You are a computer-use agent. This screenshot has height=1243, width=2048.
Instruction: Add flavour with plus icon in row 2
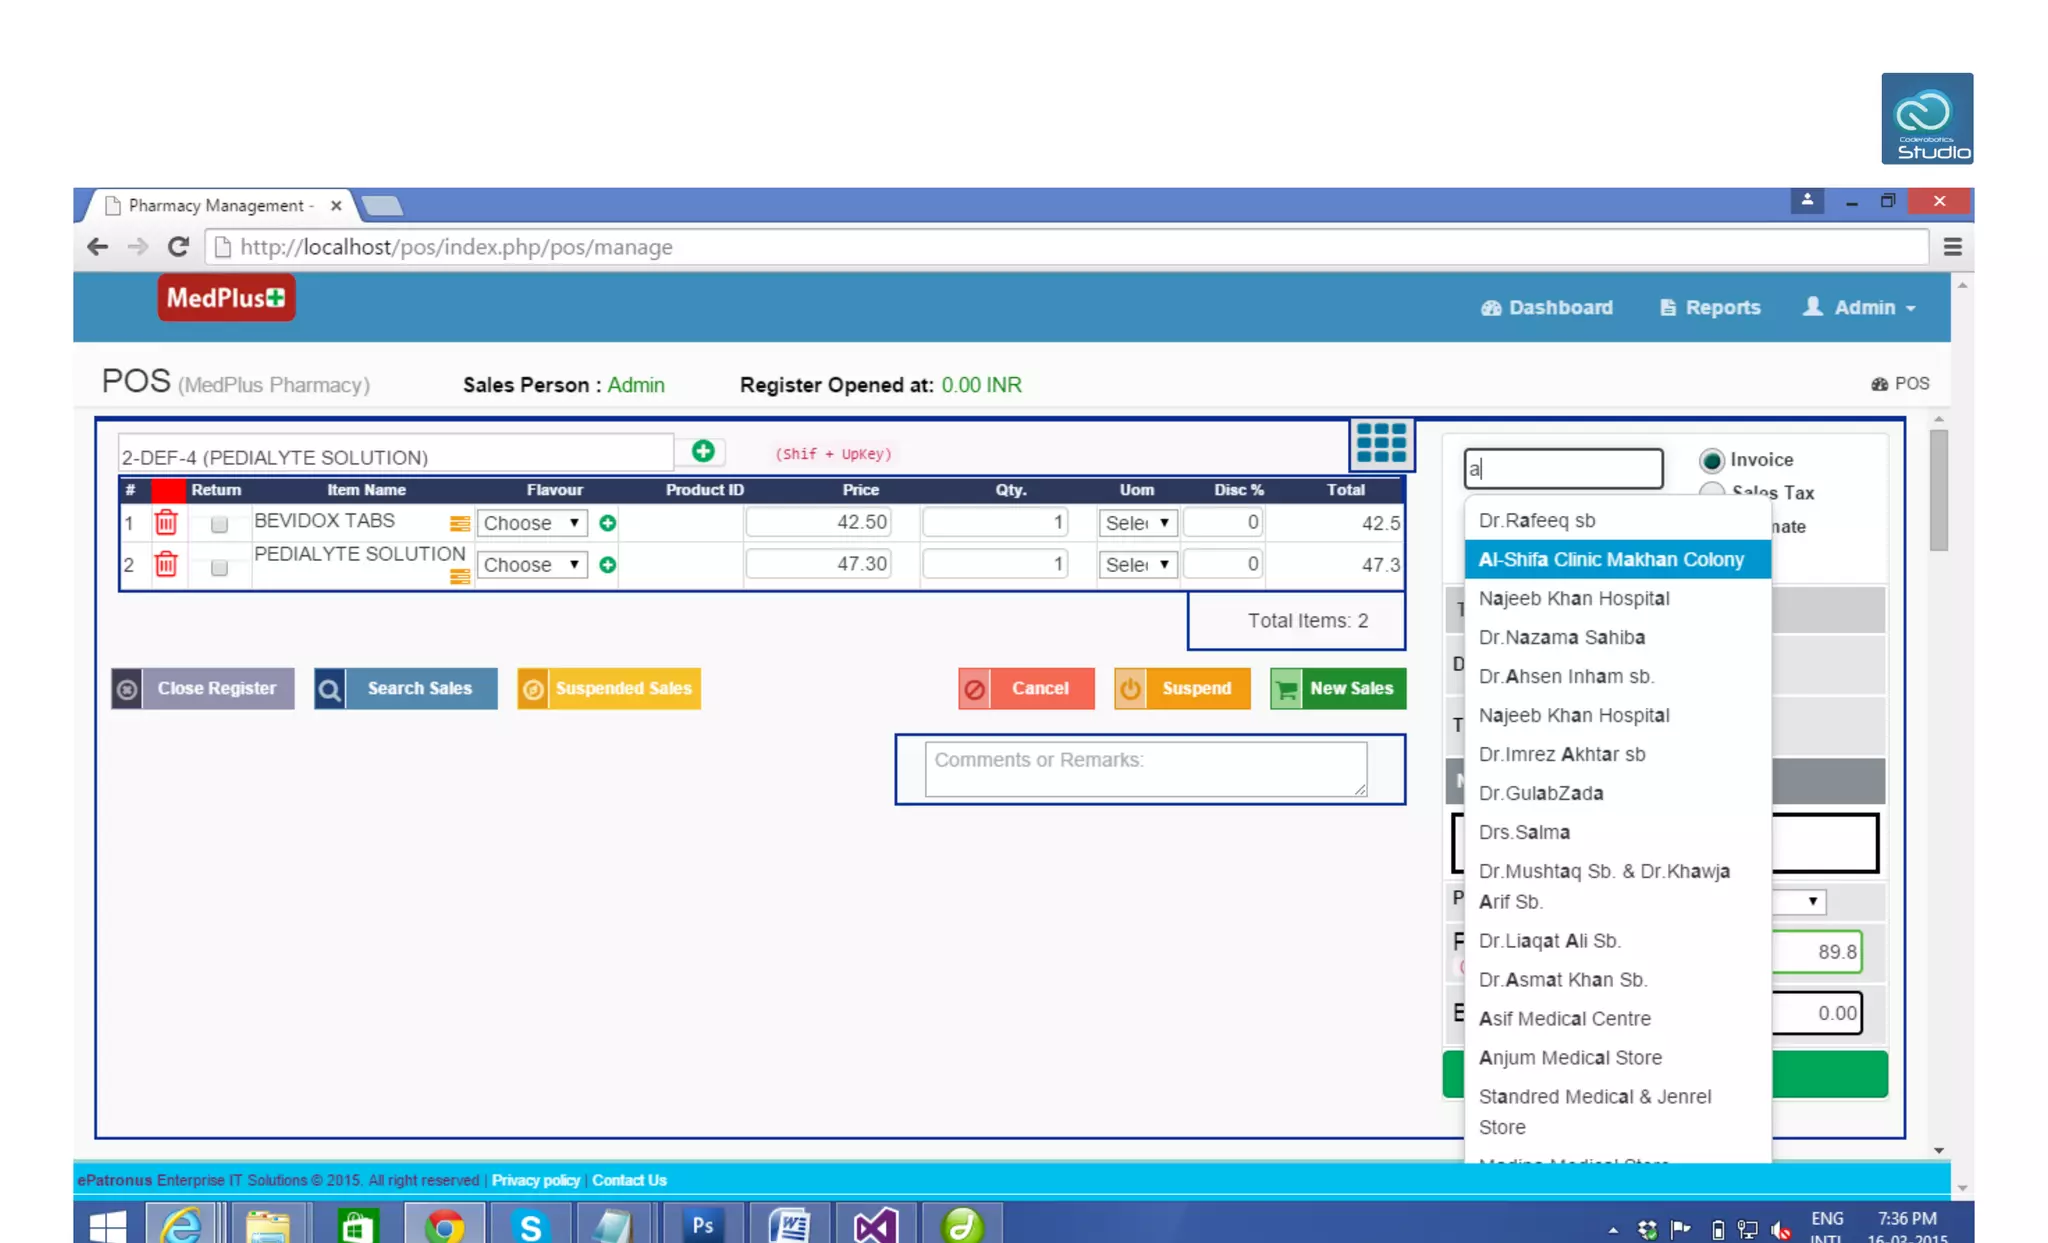point(607,565)
